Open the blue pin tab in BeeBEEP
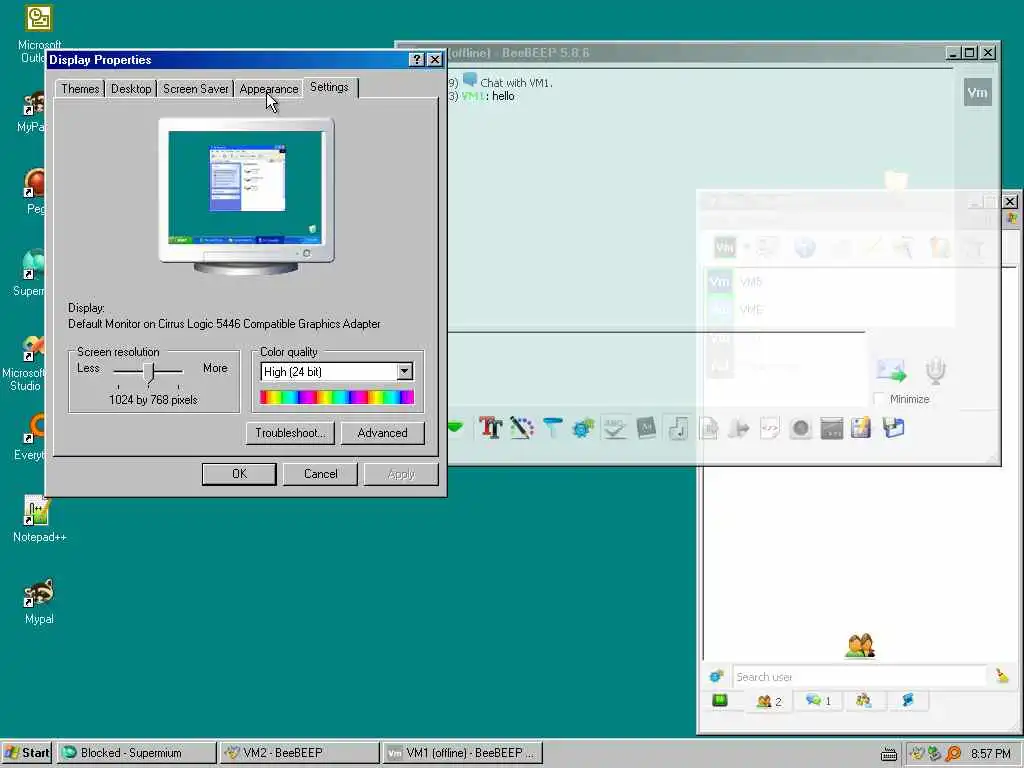The height and width of the screenshot is (768, 1024). [908, 701]
